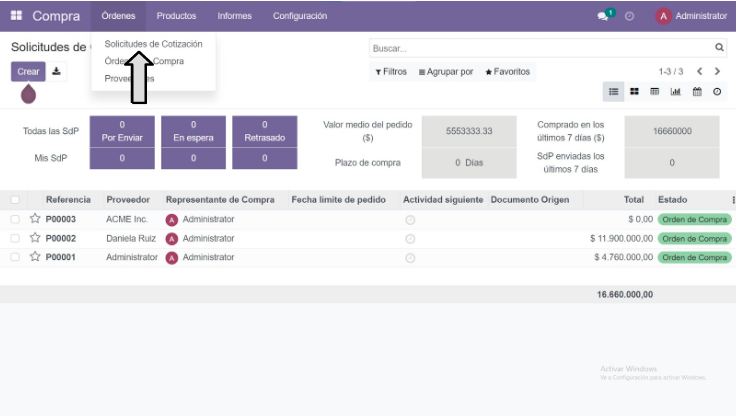Click the 1-3 / 3 pager counter
Viewport: 739px width, 418px height.
[x=671, y=72]
